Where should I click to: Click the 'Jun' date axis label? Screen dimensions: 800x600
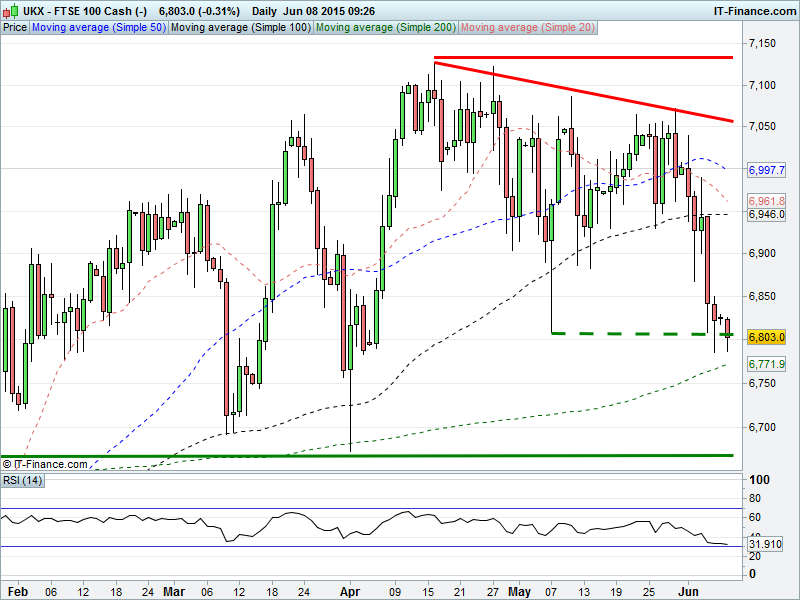[688, 592]
